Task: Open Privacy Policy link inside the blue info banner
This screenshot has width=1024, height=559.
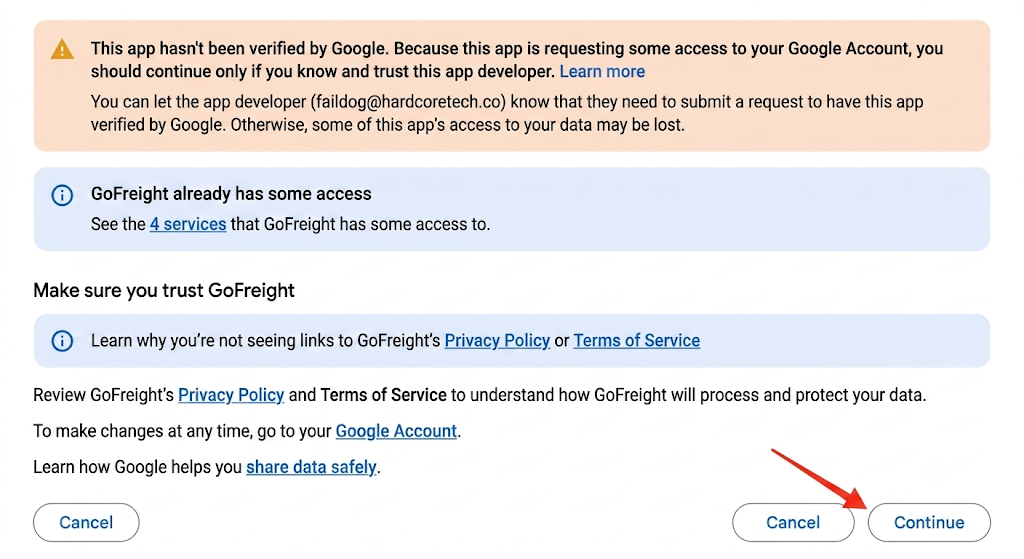Action: (497, 340)
